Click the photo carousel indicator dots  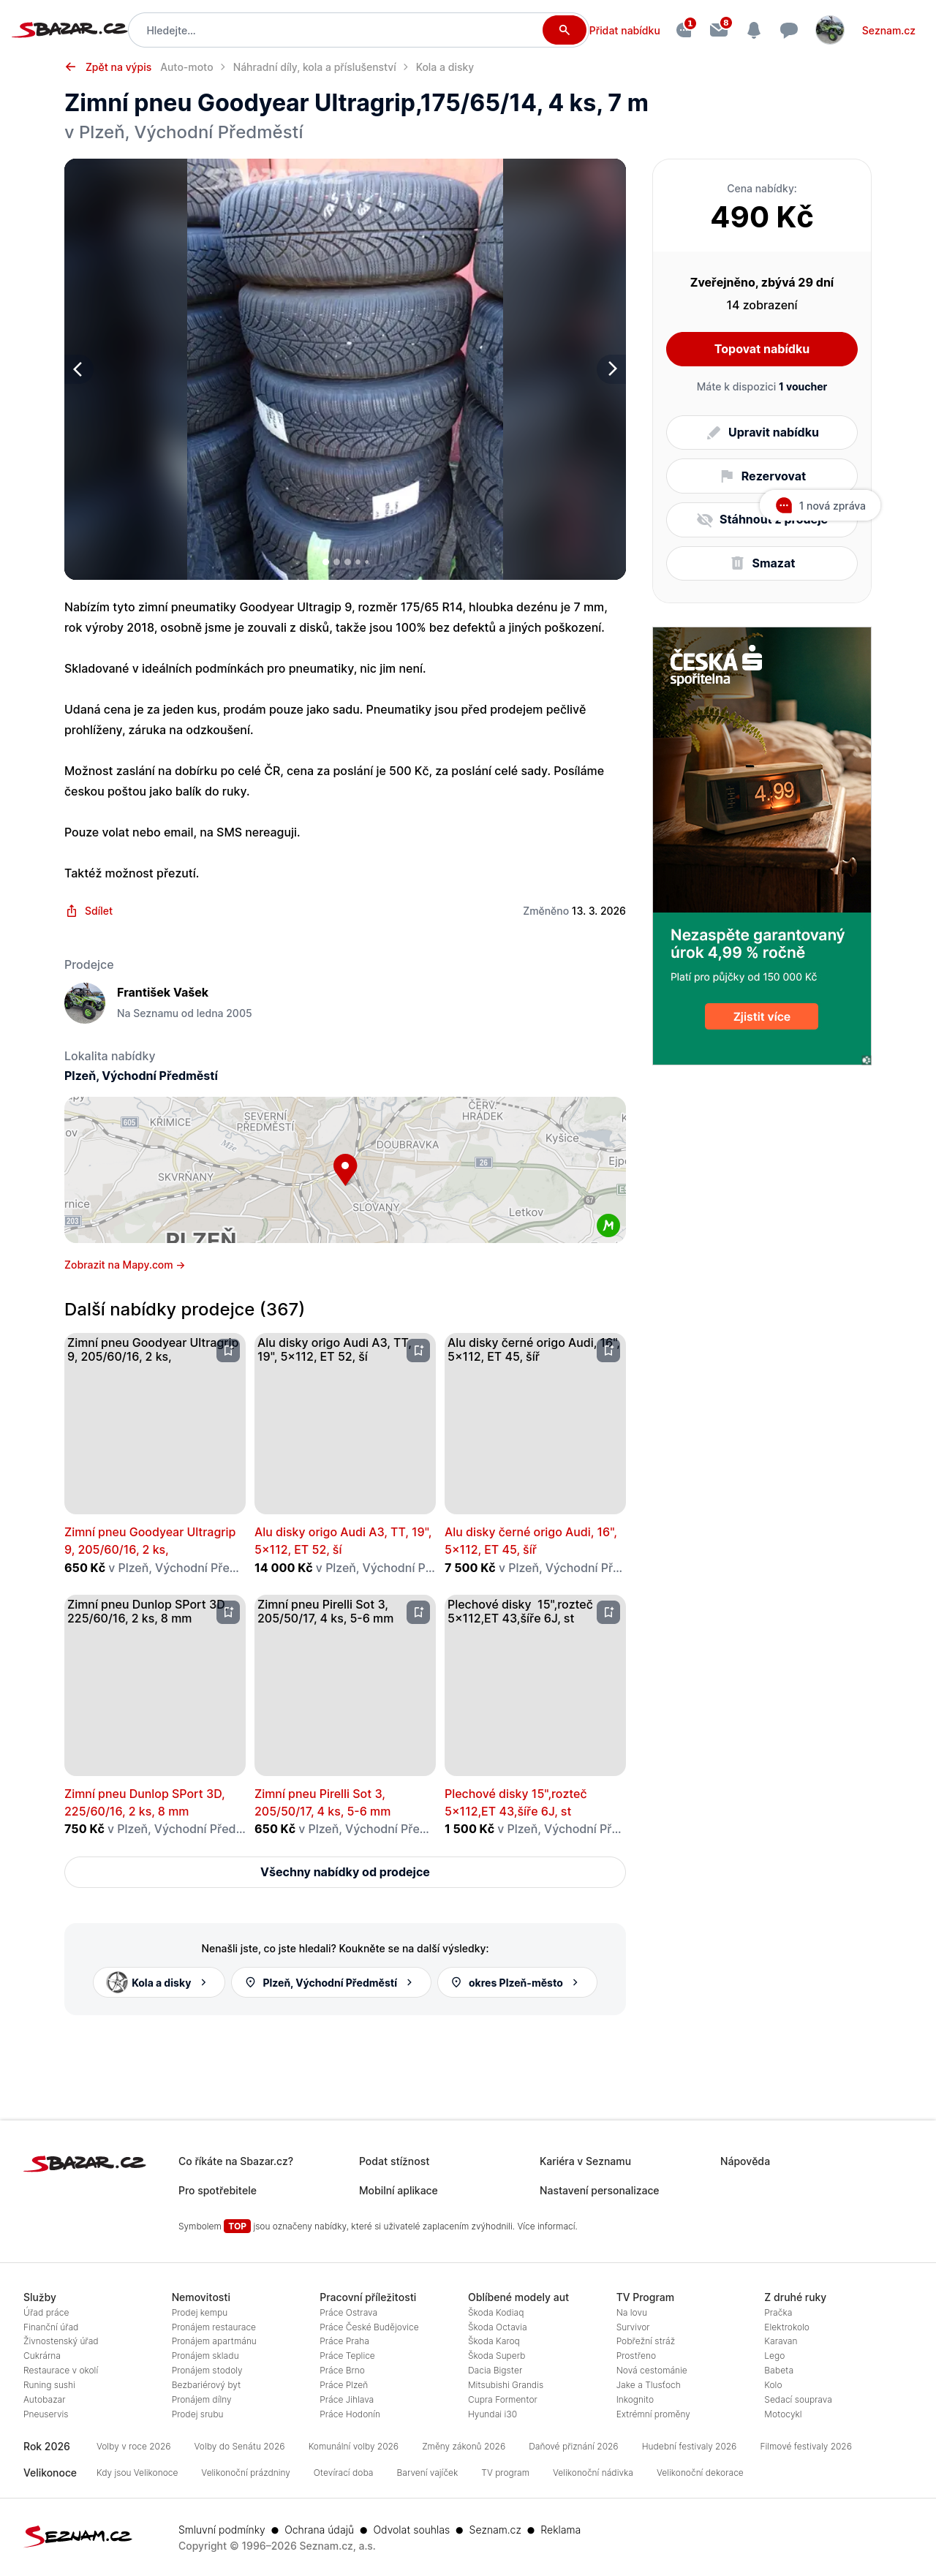[x=346, y=562]
